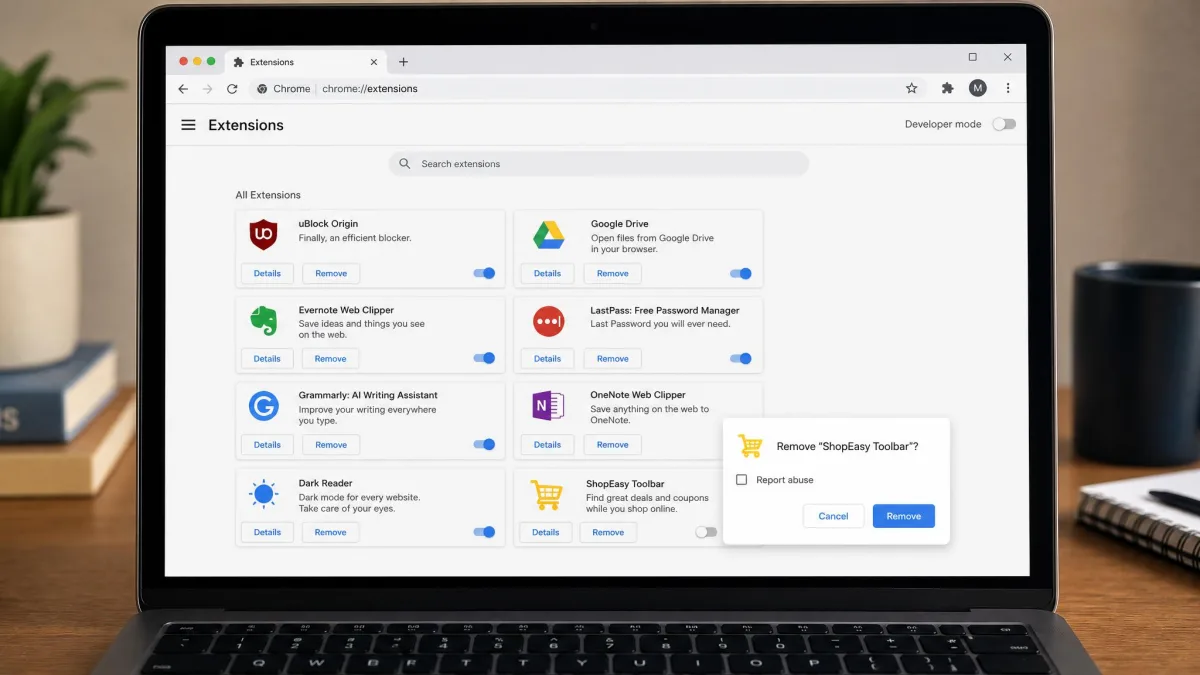Click the cart icon in the remove dialog
This screenshot has width=1200, height=675.
tap(750, 446)
